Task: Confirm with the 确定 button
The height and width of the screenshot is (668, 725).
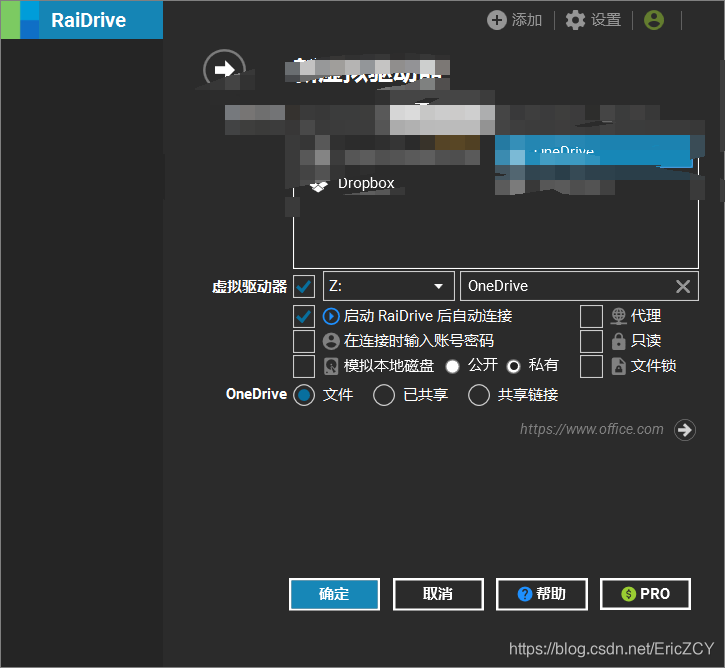Action: (334, 594)
